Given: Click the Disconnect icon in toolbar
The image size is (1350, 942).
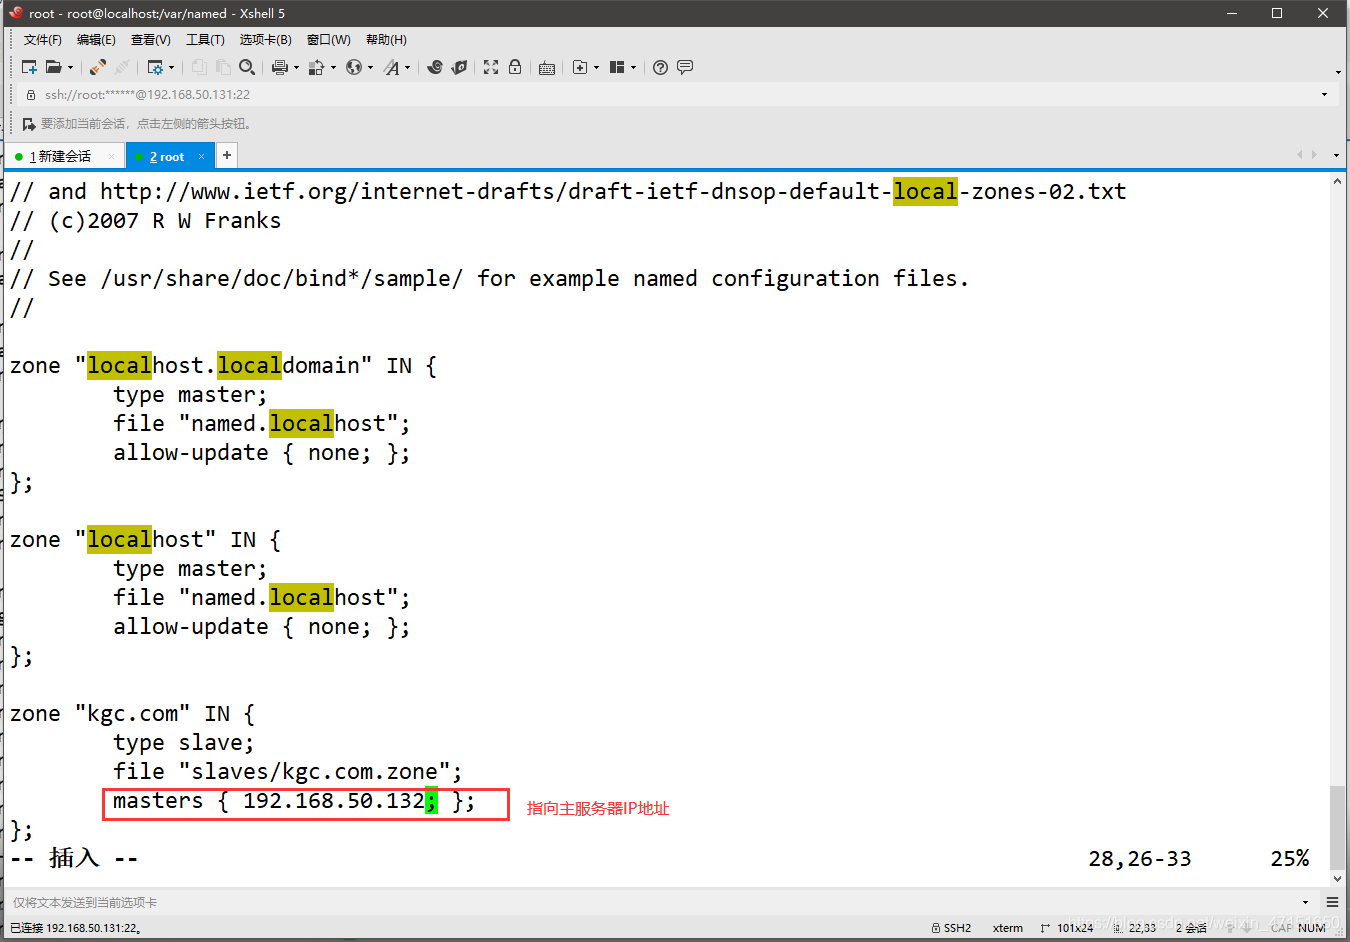Looking at the screenshot, I should point(122,67).
